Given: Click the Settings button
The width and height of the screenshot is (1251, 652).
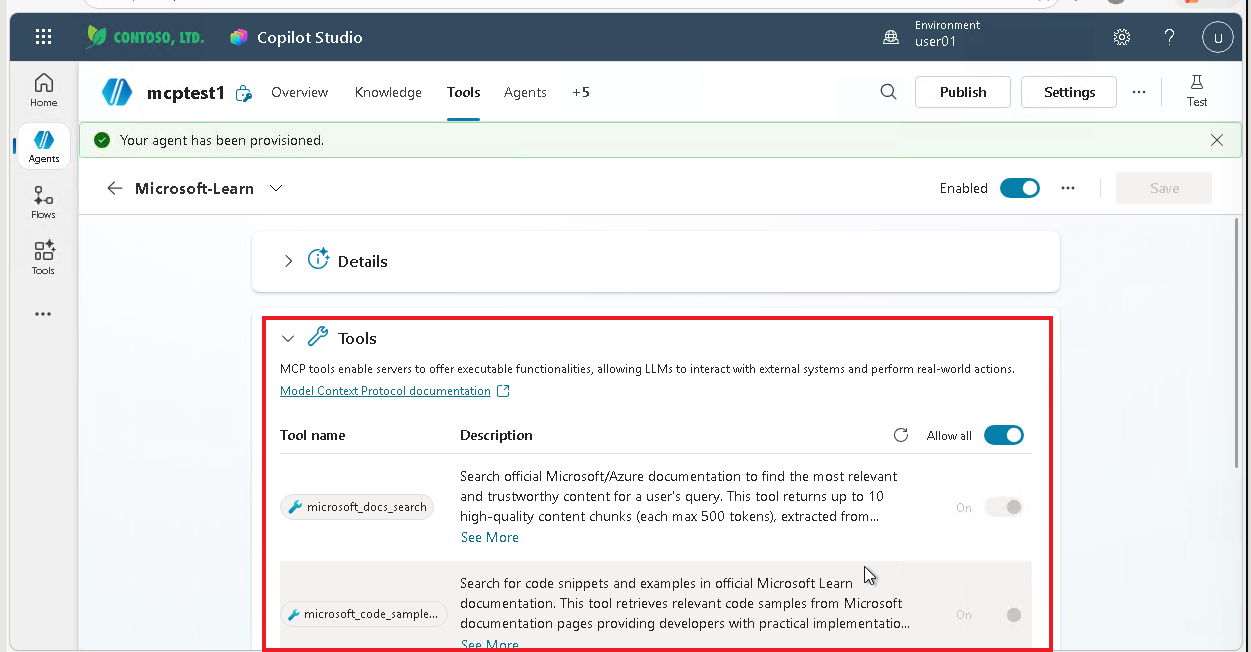Looking at the screenshot, I should (x=1069, y=92).
